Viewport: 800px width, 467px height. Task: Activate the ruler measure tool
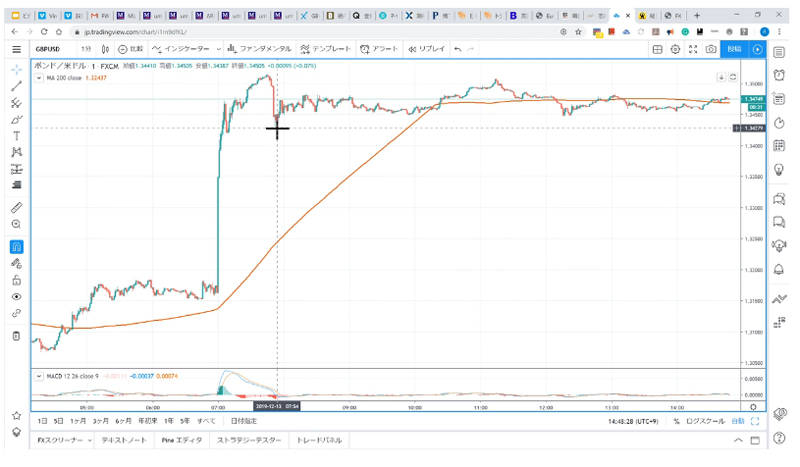click(x=16, y=208)
